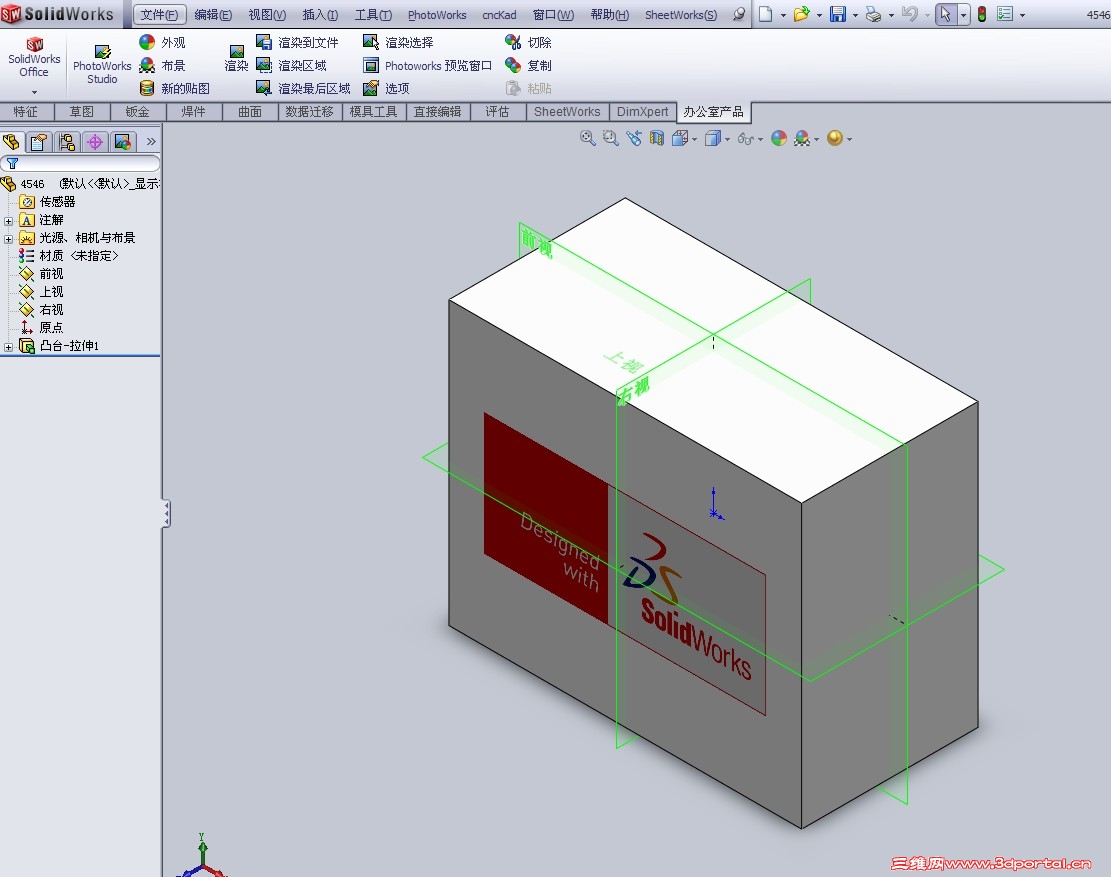The height and width of the screenshot is (877, 1111).
Task: Open PhotoWorks 选项 options
Action: tap(386, 88)
